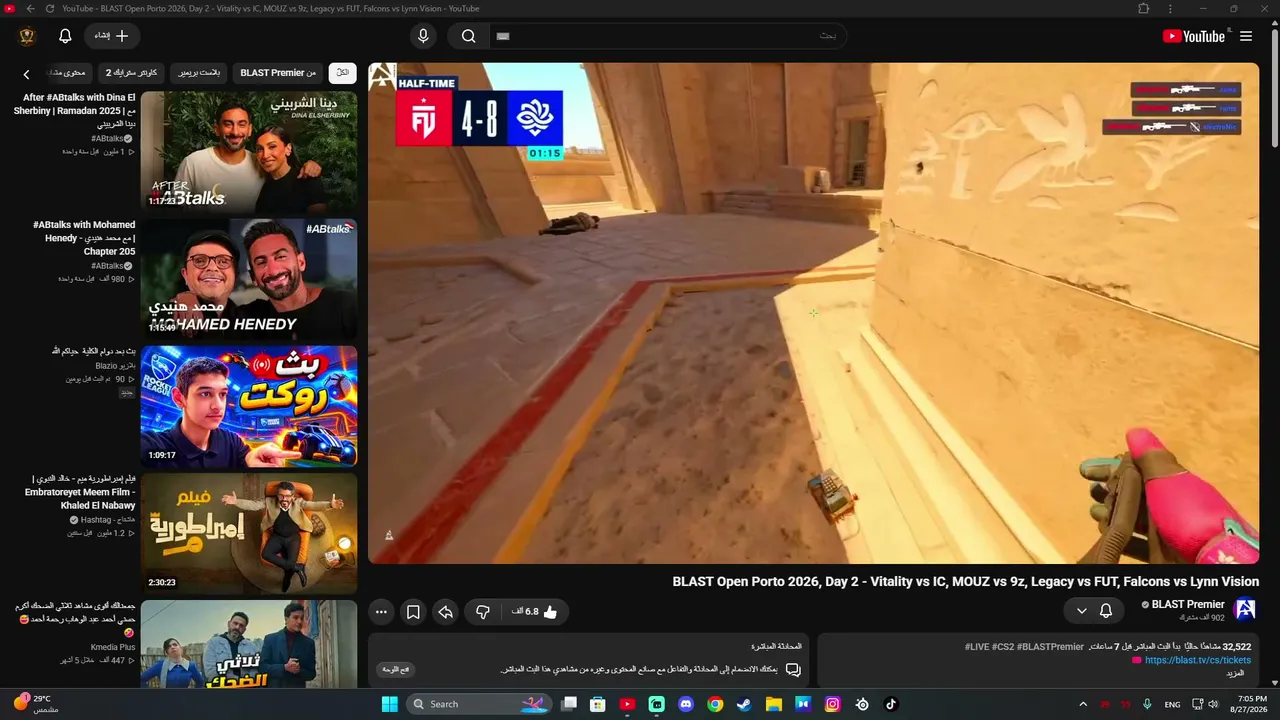Go back with the browser arrow
1280x720 pixels.
30,9
